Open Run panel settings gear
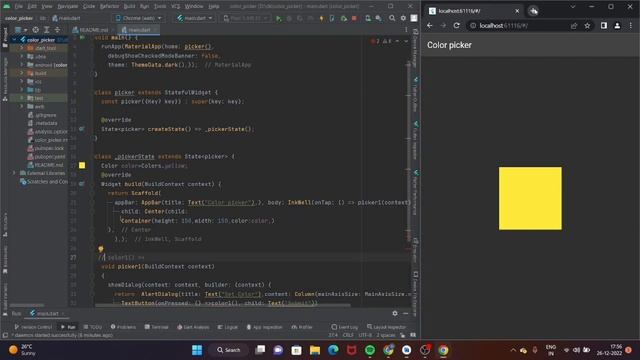The height and width of the screenshot is (360, 640). (x=395, y=313)
